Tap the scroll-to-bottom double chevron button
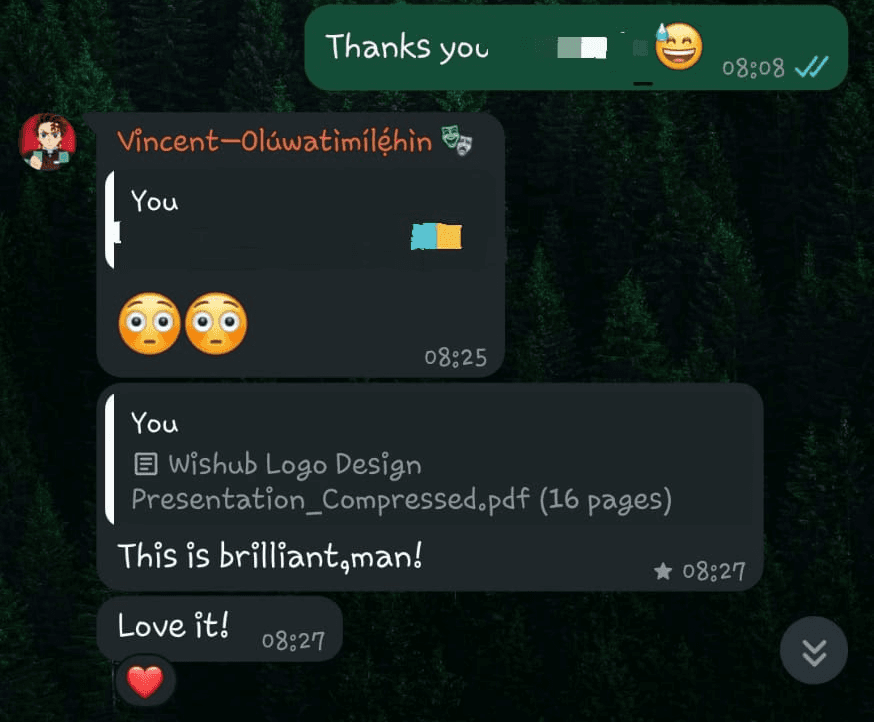The width and height of the screenshot is (874, 722). point(814,650)
